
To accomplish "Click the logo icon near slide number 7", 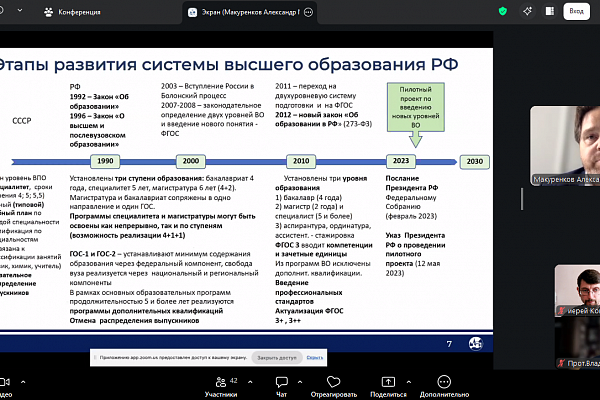I will (x=476, y=343).
